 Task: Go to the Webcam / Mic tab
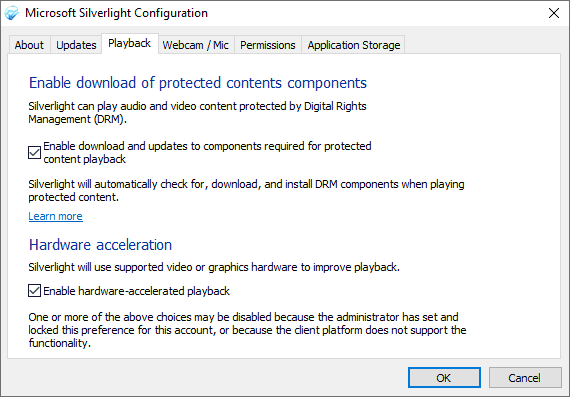click(196, 45)
